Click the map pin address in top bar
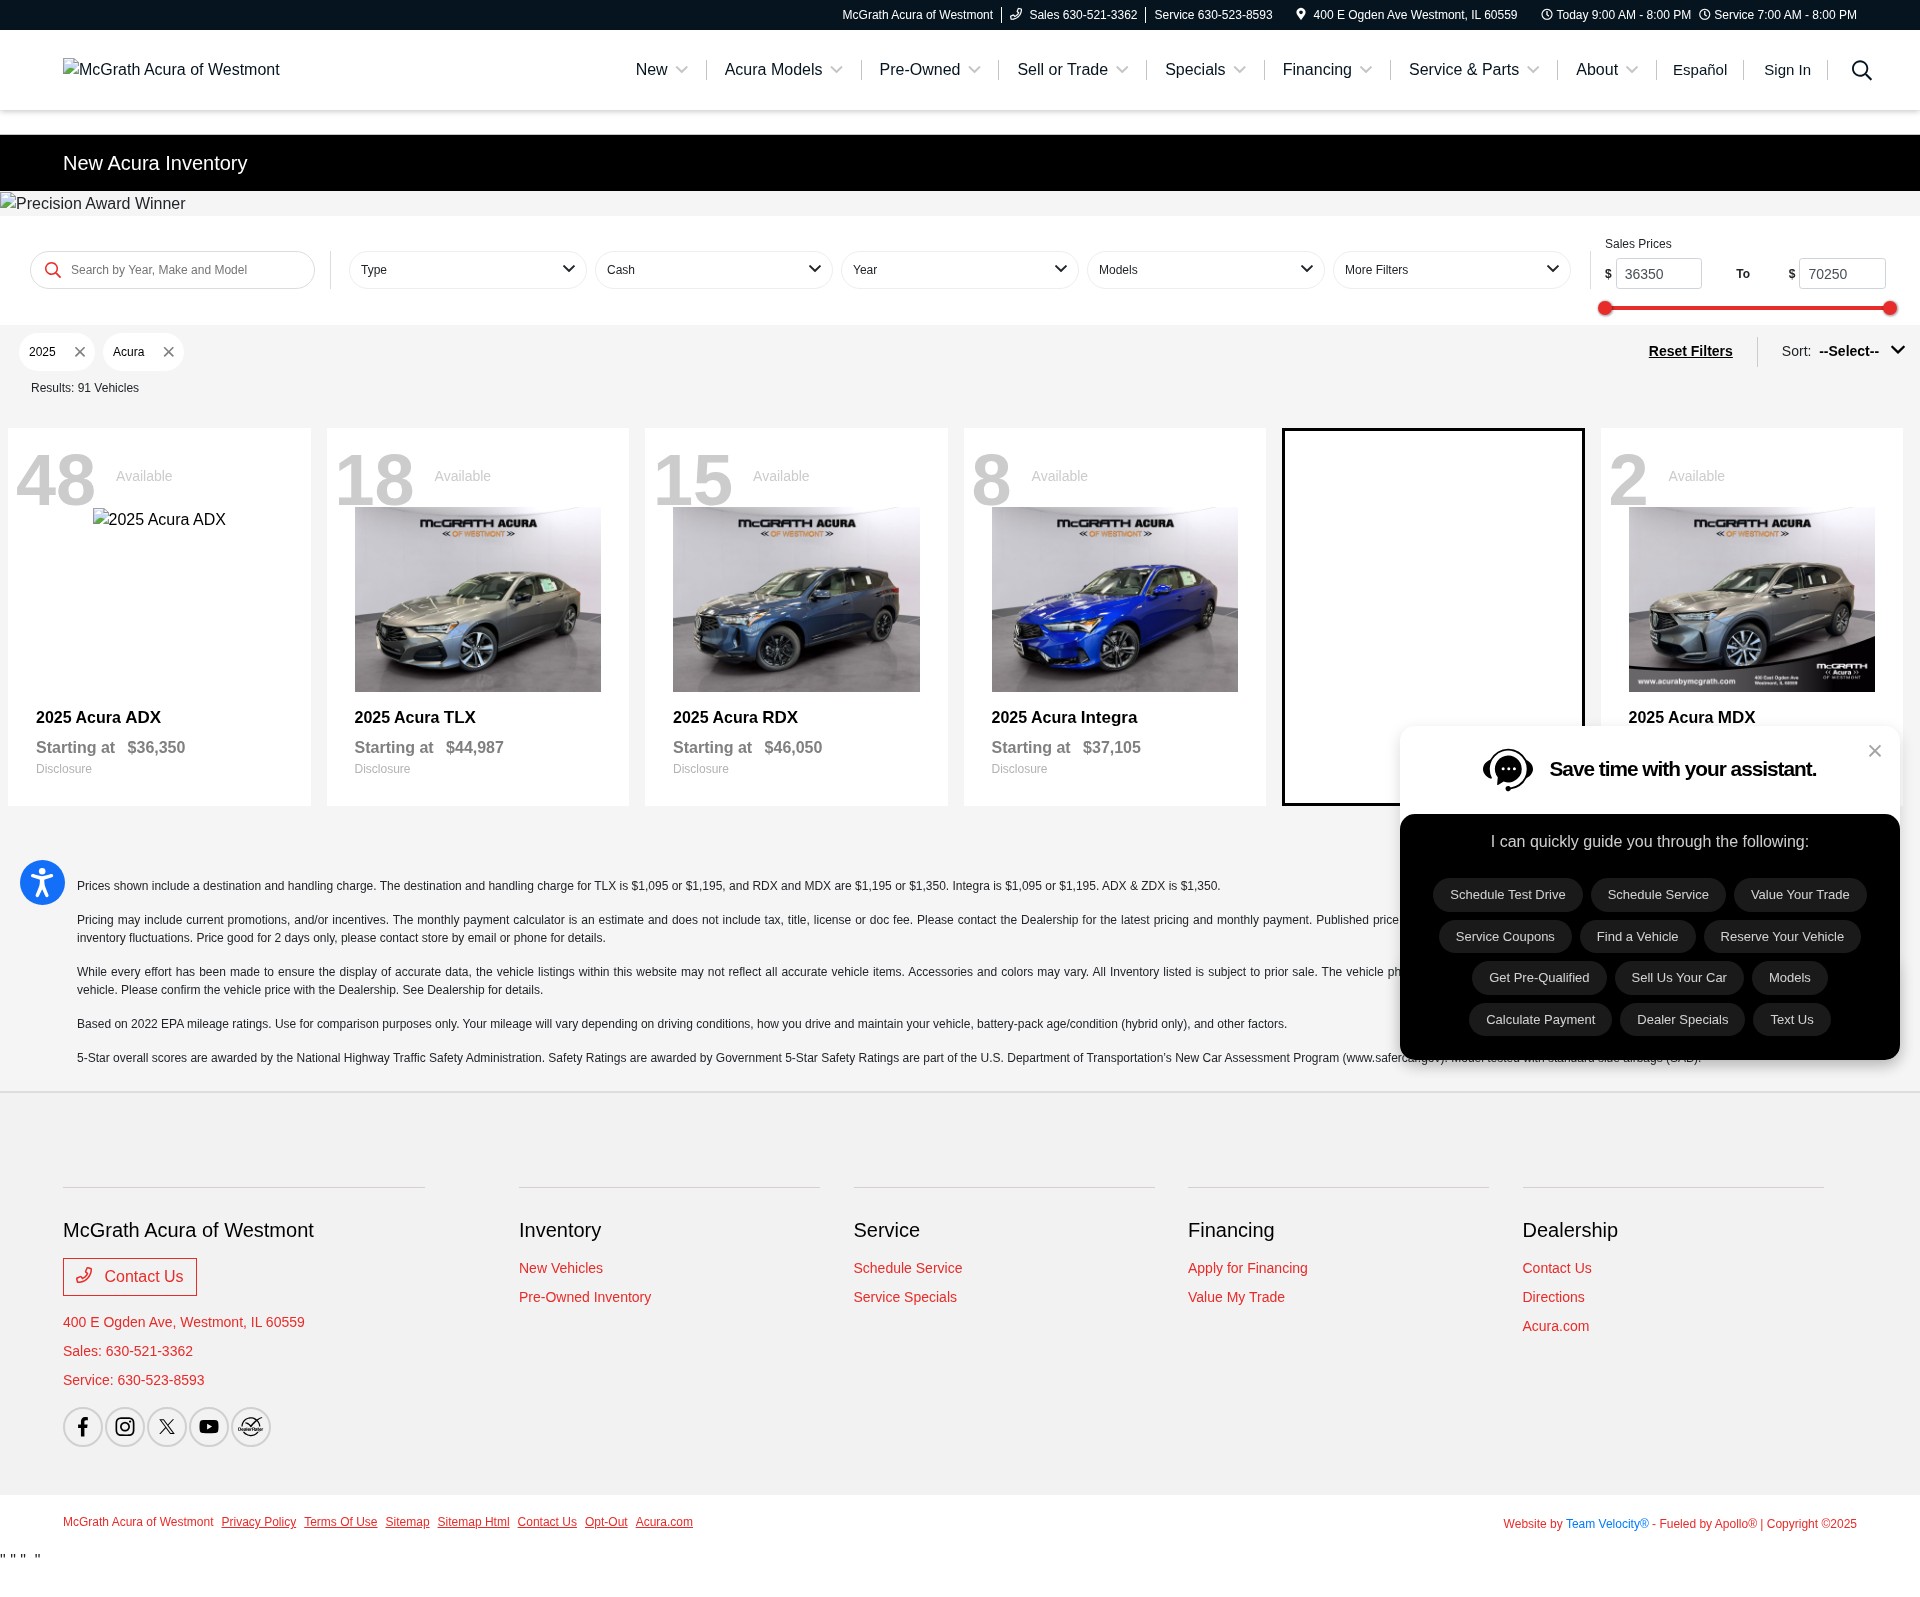Viewport: 1920px width, 1597px height. tap(1406, 15)
